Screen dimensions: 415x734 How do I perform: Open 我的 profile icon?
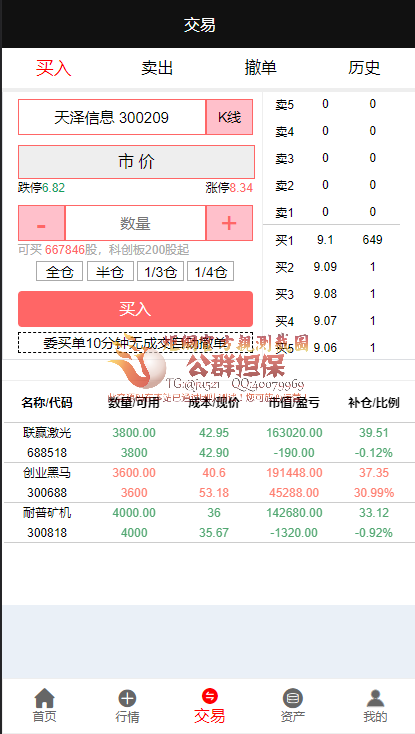pyautogui.click(x=375, y=698)
